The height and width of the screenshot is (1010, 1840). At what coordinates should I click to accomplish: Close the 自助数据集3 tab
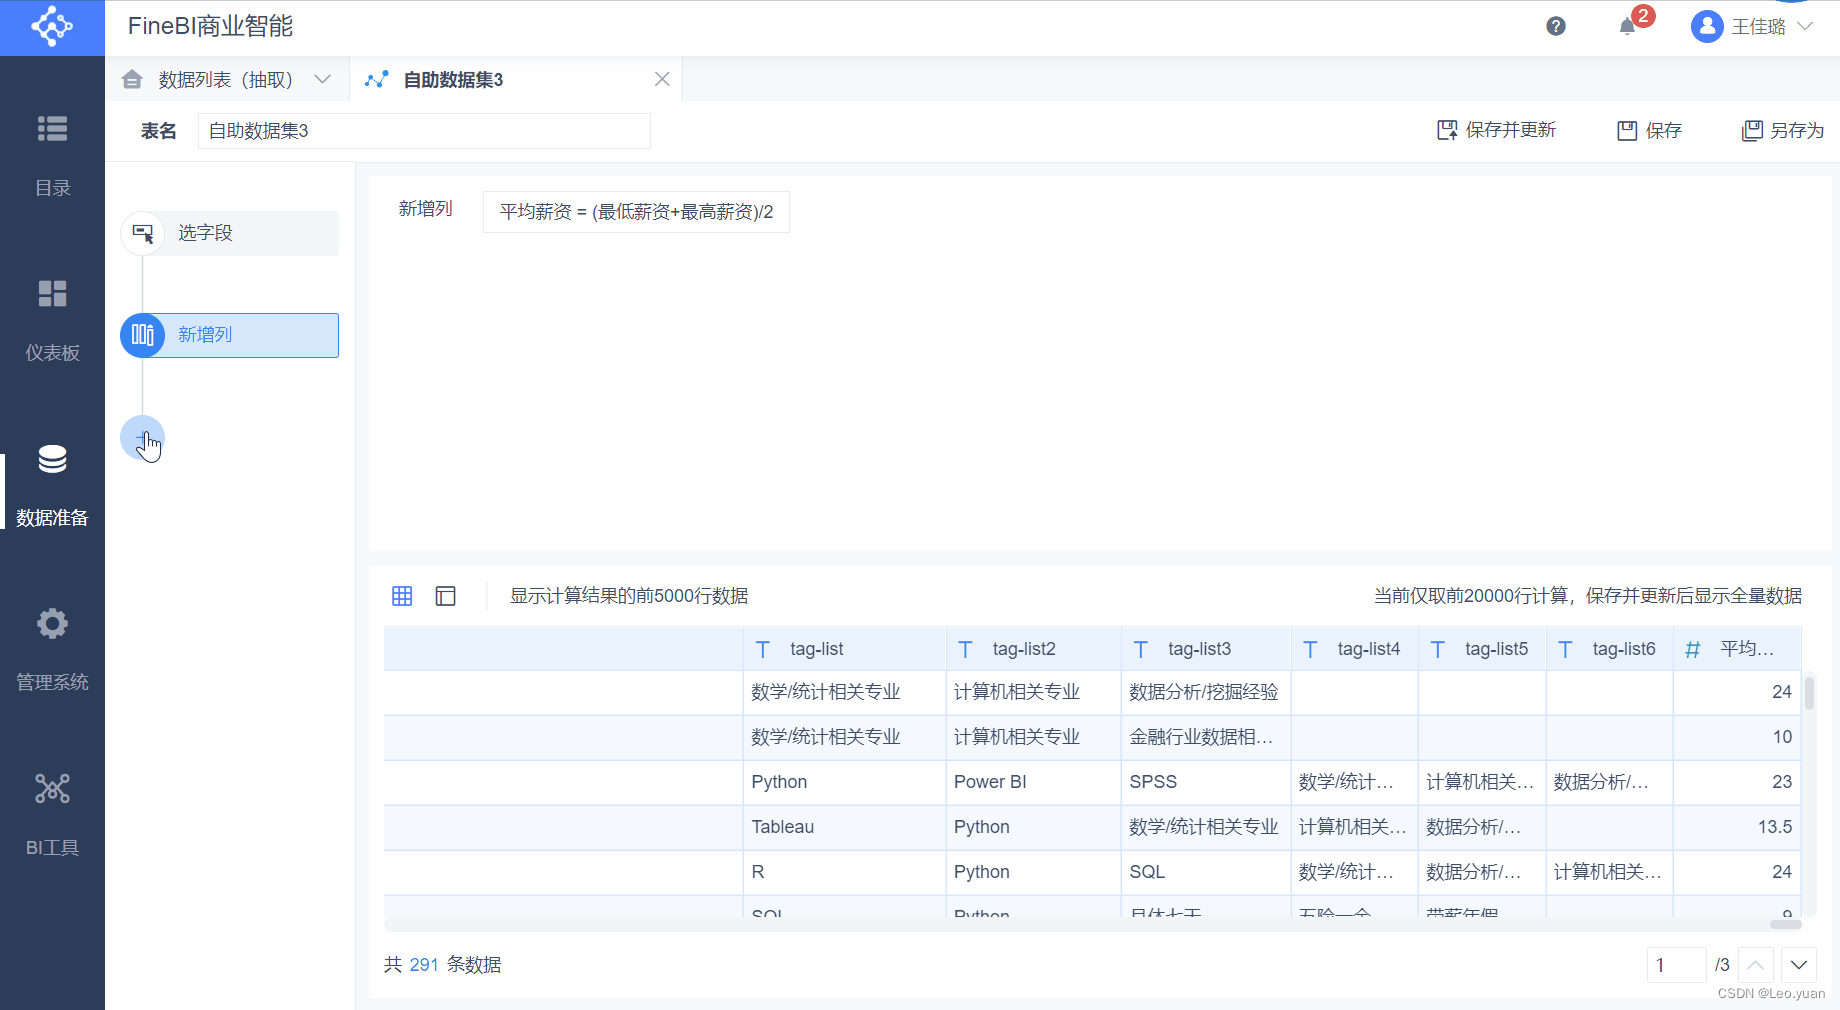click(x=662, y=79)
